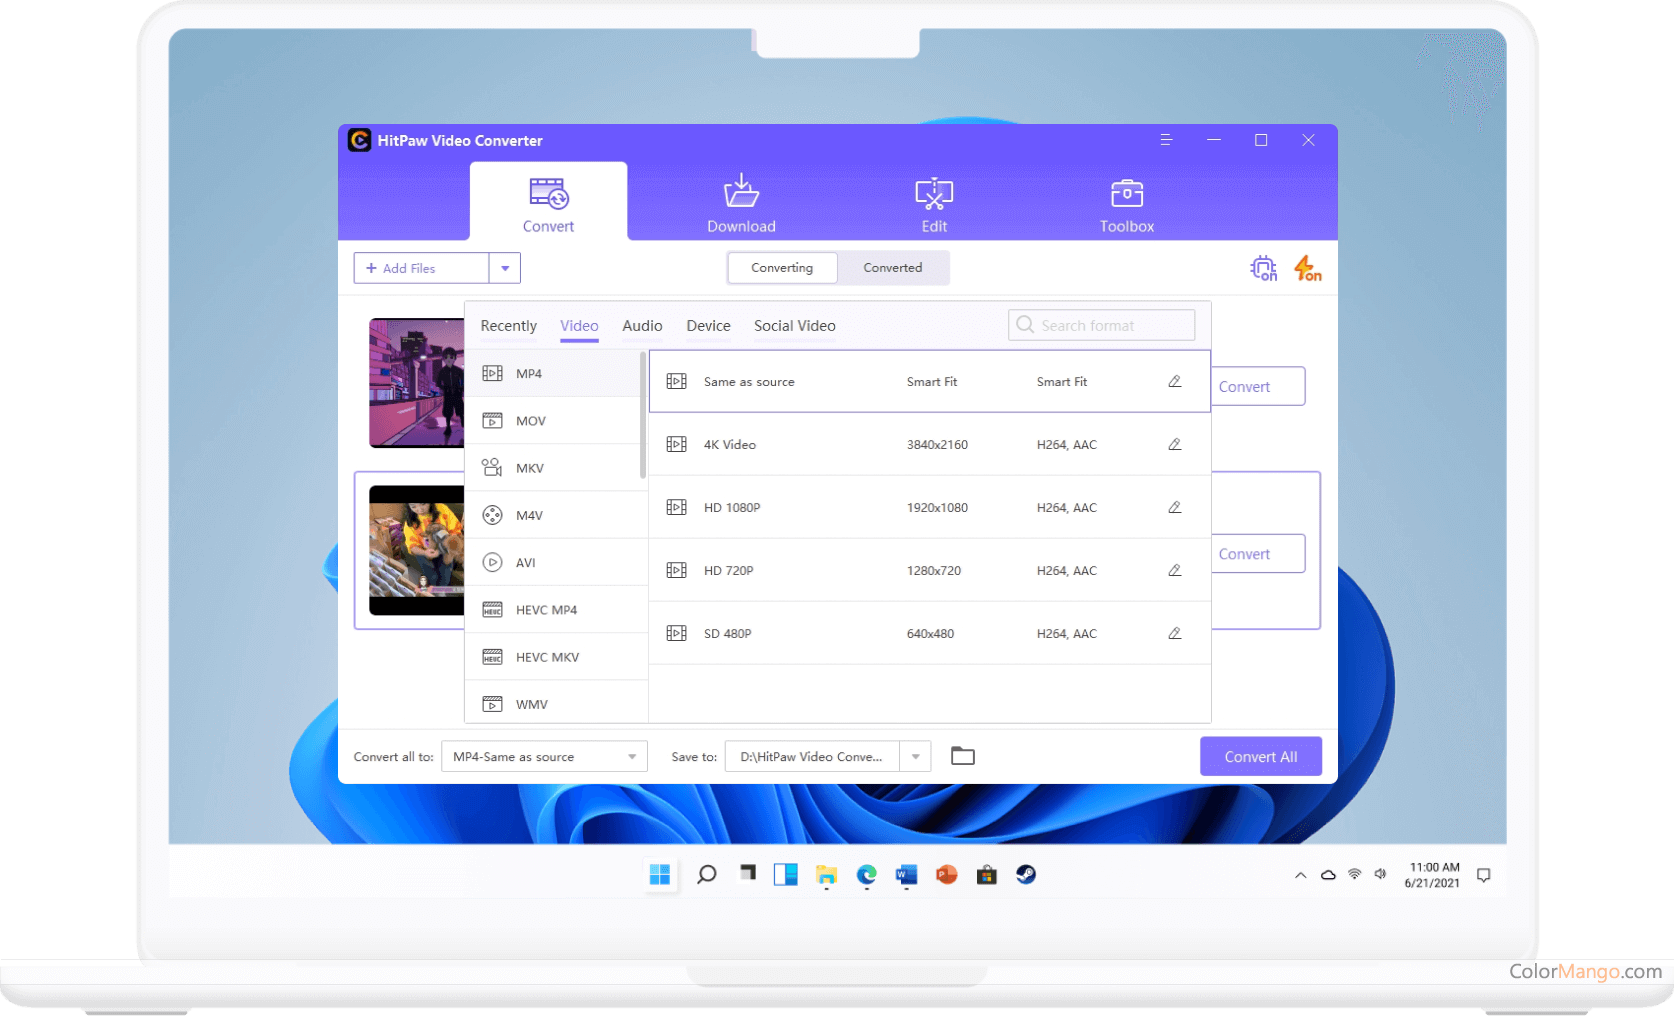
Task: Open the output folder icon
Action: coord(962,756)
